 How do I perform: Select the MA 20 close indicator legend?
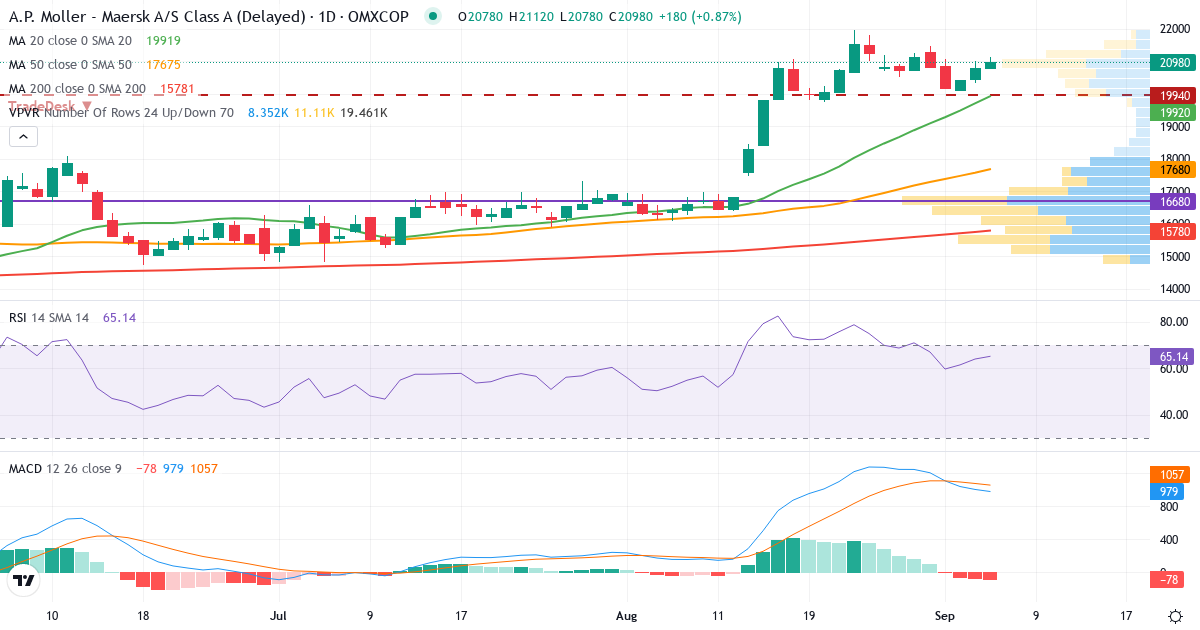[x=70, y=41]
